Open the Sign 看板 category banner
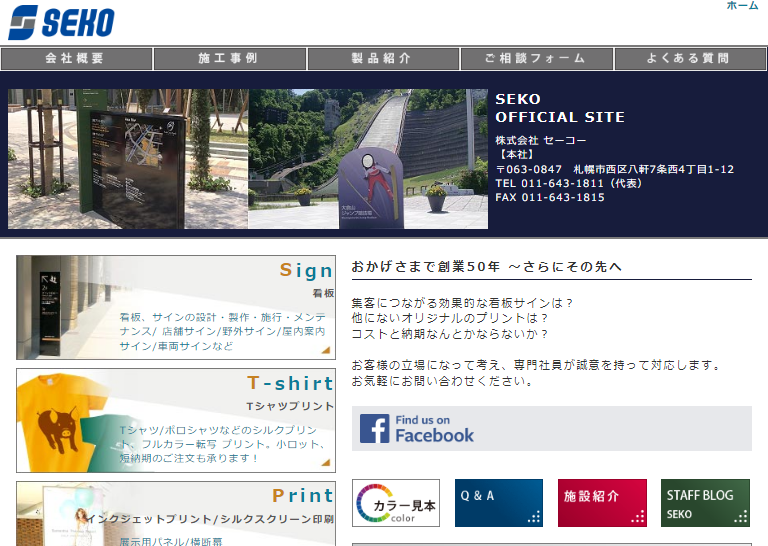This screenshot has width=768, height=546. click(x=176, y=307)
